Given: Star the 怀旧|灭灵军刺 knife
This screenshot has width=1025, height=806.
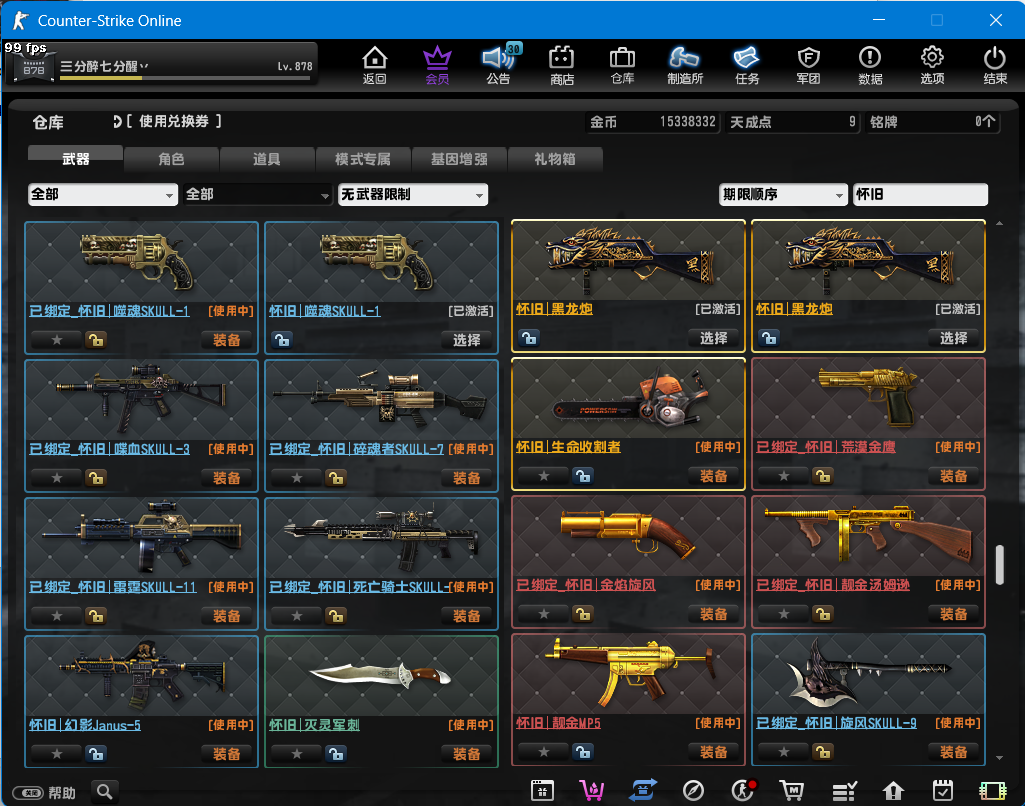Looking at the screenshot, I should [297, 754].
